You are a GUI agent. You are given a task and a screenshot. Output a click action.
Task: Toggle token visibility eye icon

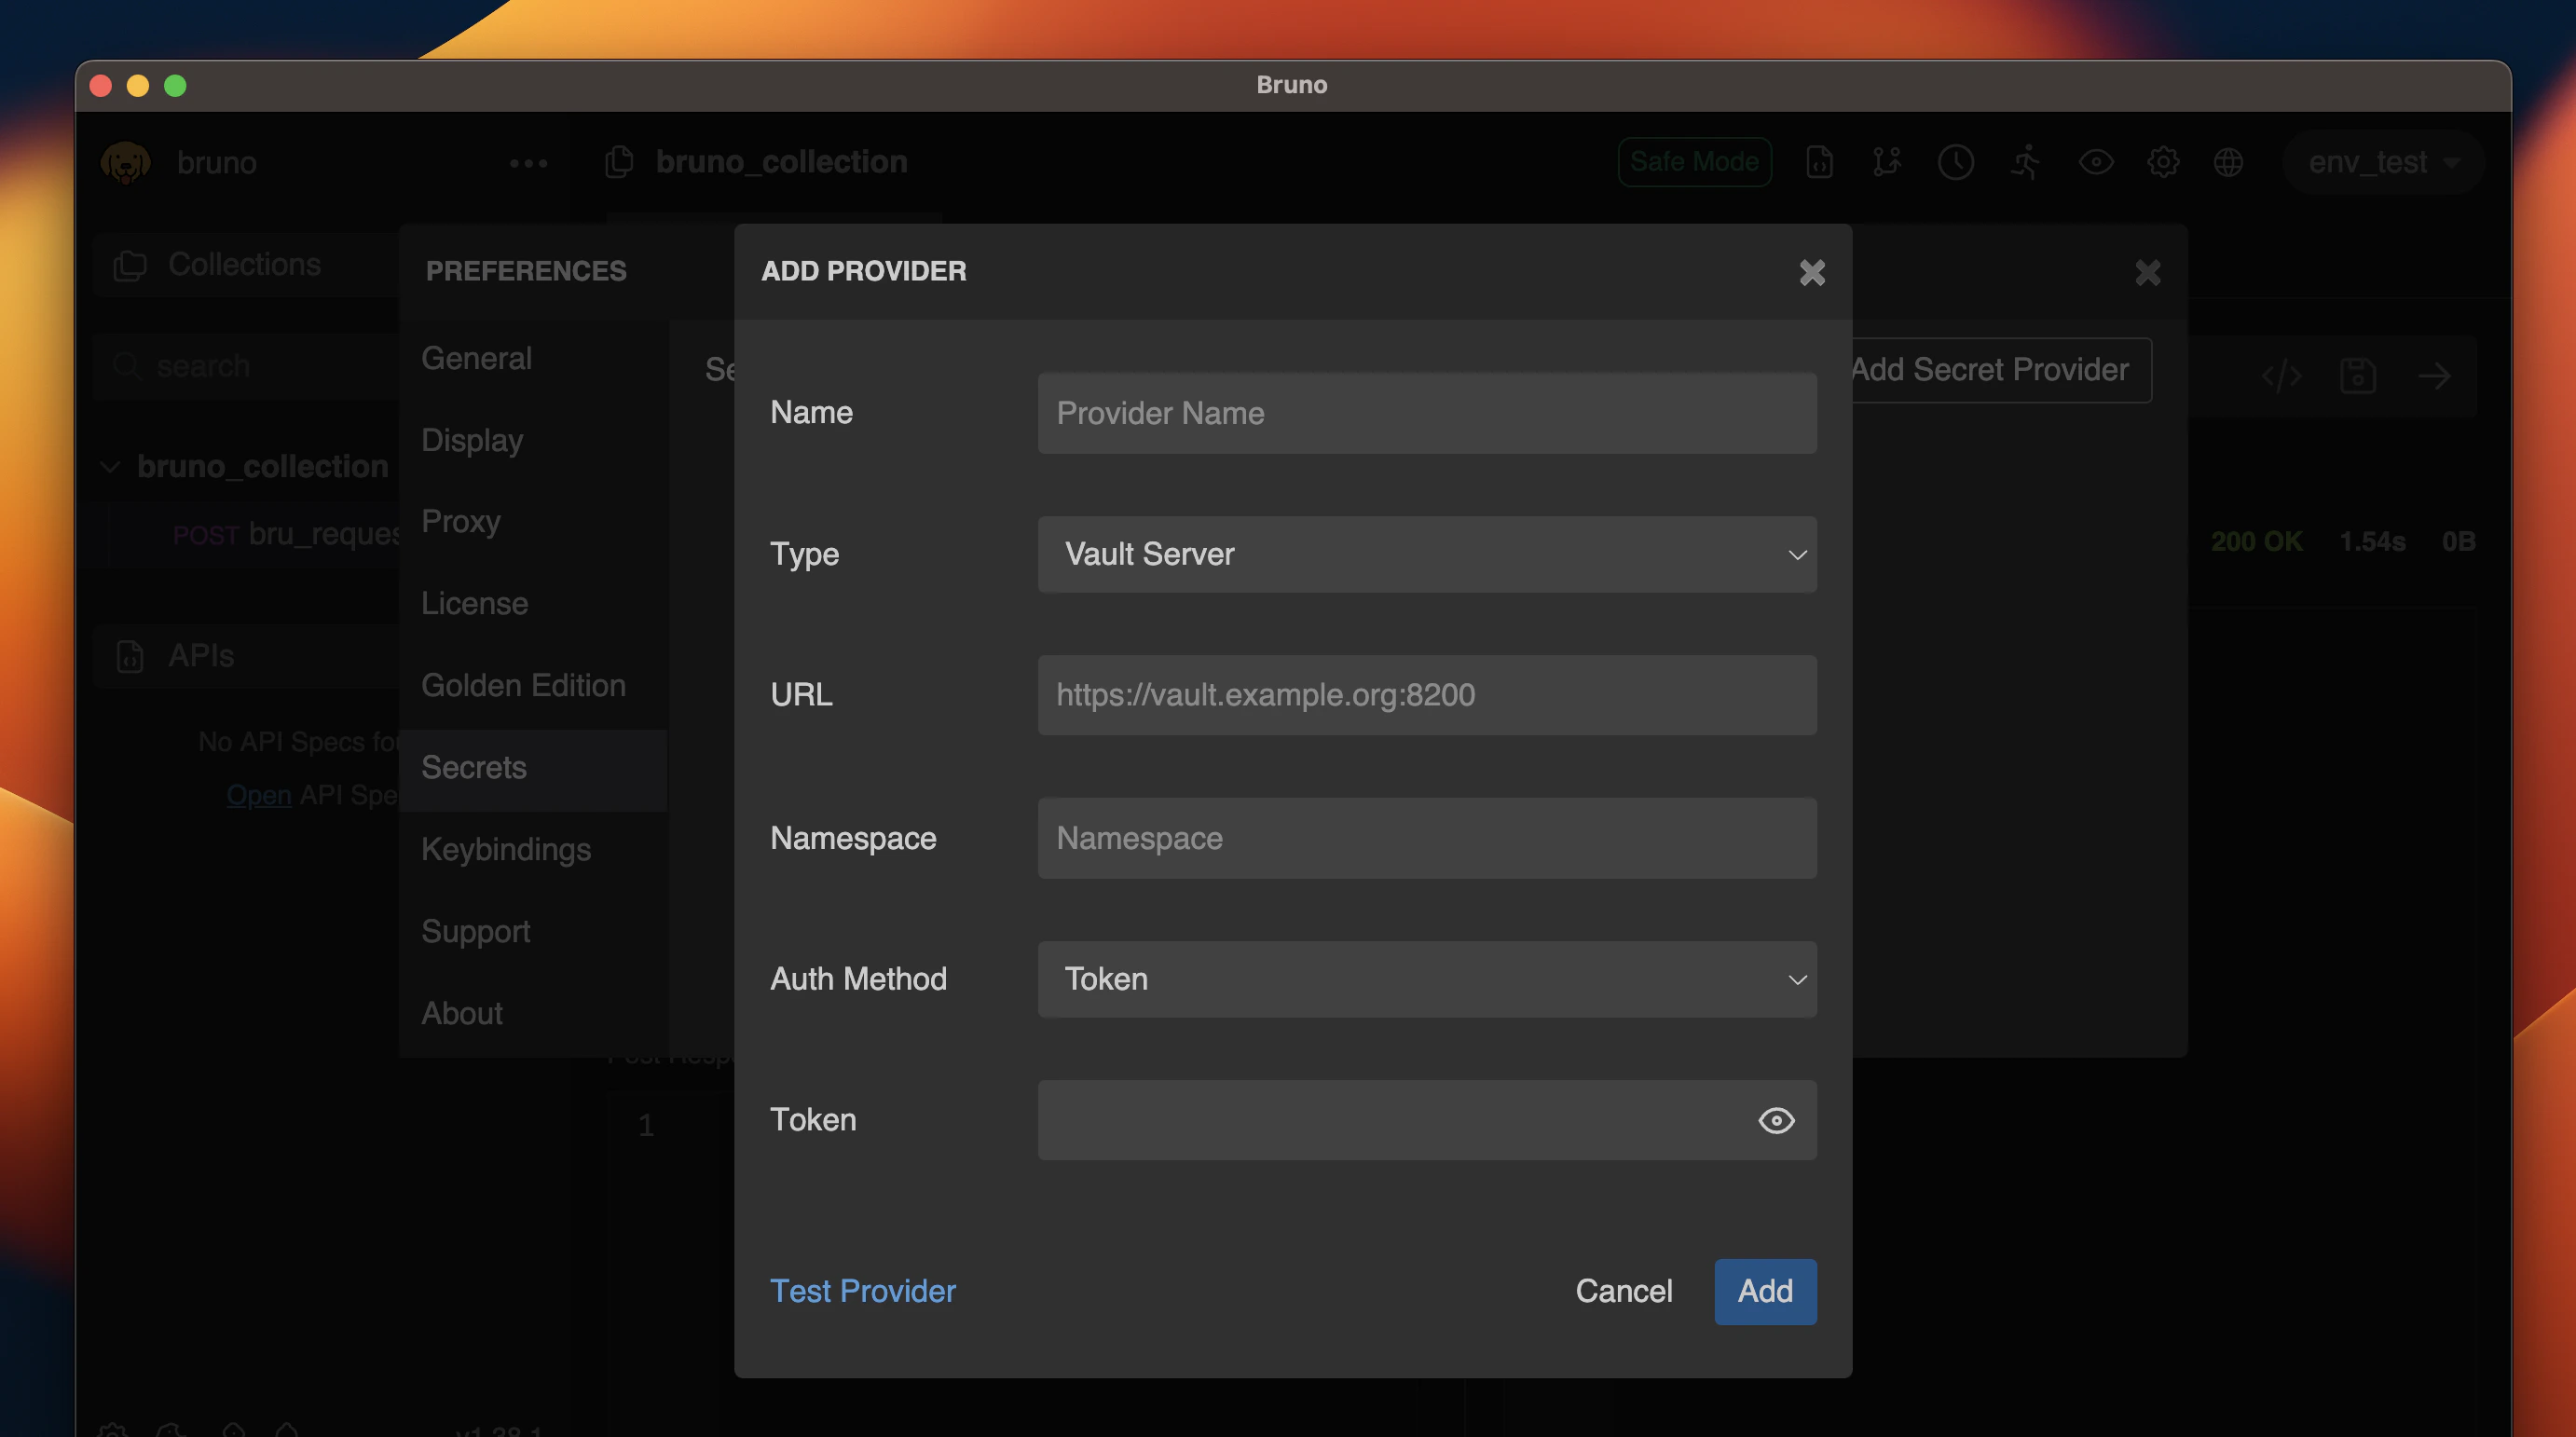click(1775, 1120)
